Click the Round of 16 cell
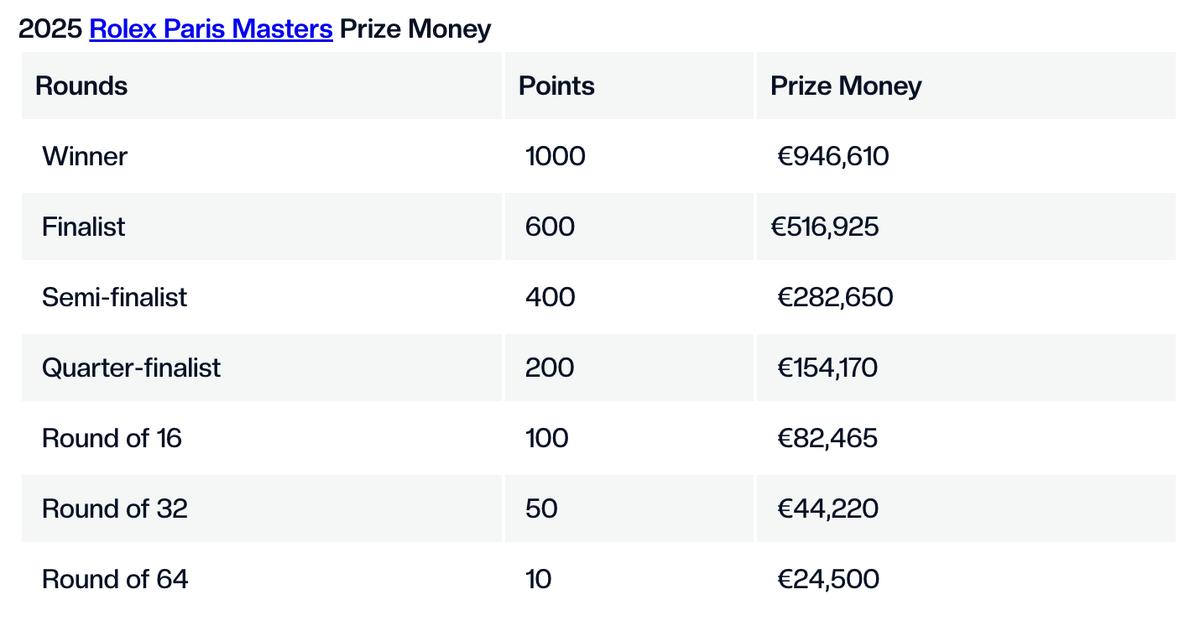 click(112, 438)
